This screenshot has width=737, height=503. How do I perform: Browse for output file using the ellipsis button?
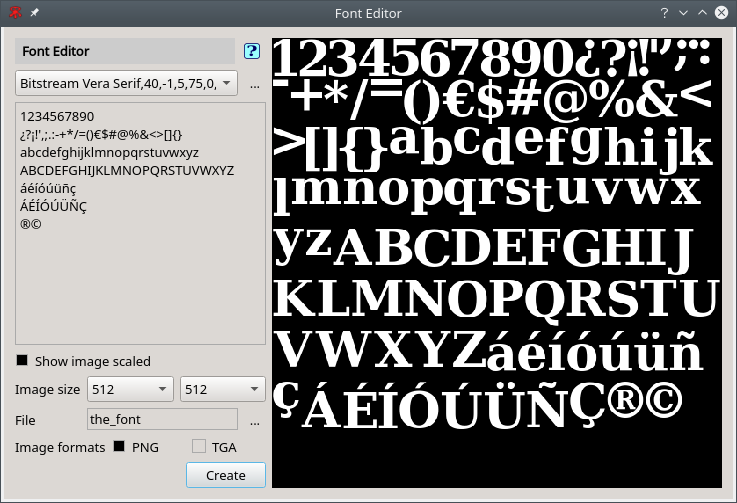255,420
